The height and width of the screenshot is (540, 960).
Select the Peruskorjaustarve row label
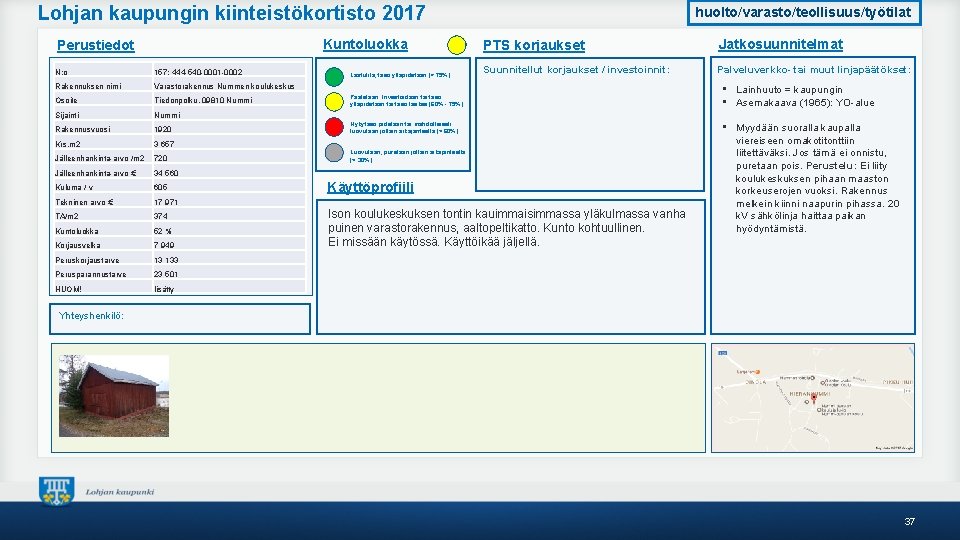pos(87,260)
